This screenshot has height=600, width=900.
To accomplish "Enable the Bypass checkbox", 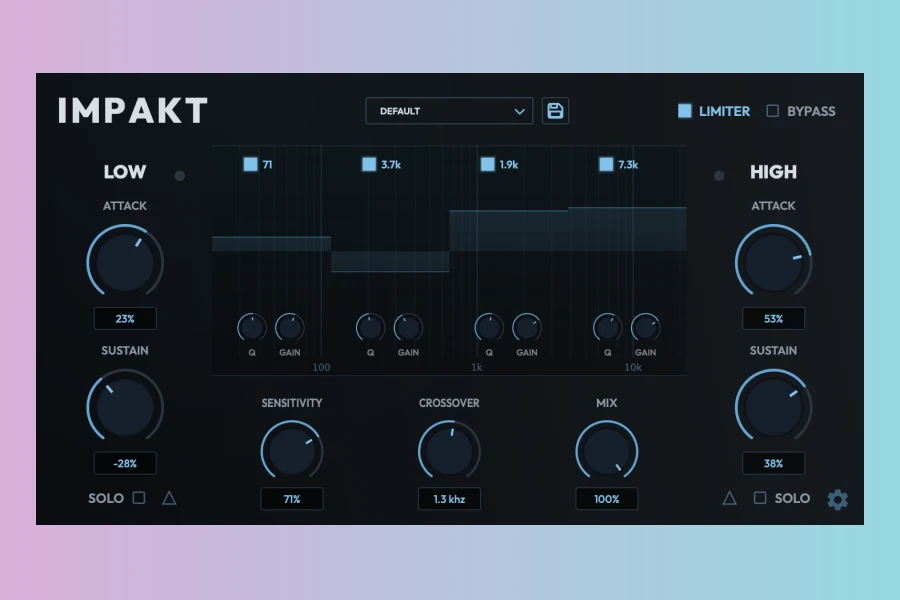I will (x=773, y=111).
